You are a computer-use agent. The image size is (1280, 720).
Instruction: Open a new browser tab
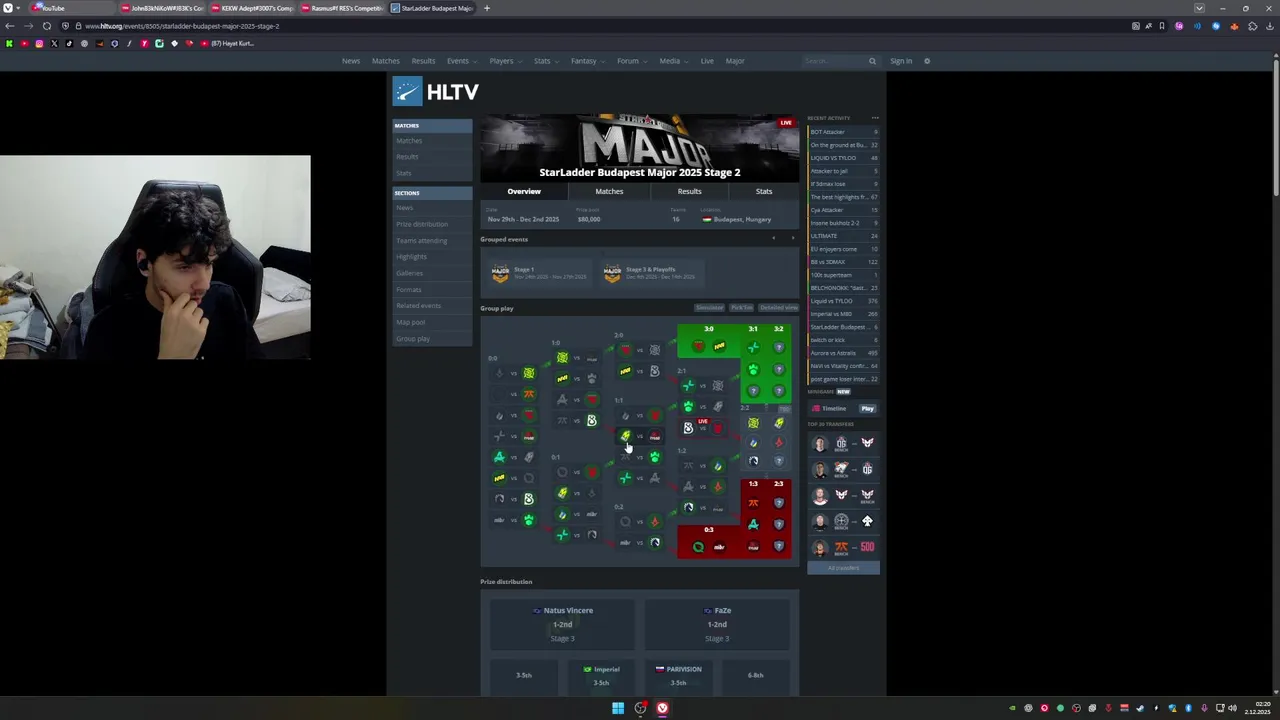[487, 8]
